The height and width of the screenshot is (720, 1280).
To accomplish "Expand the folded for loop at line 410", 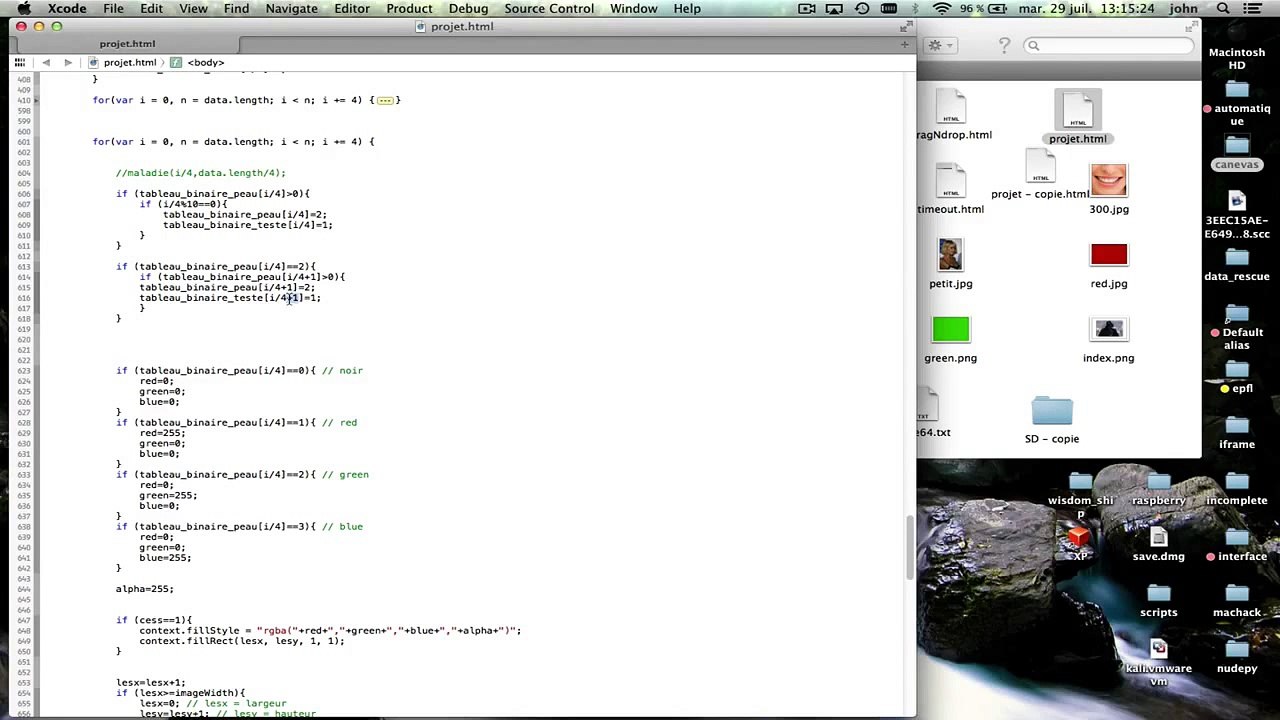I will [x=37, y=100].
